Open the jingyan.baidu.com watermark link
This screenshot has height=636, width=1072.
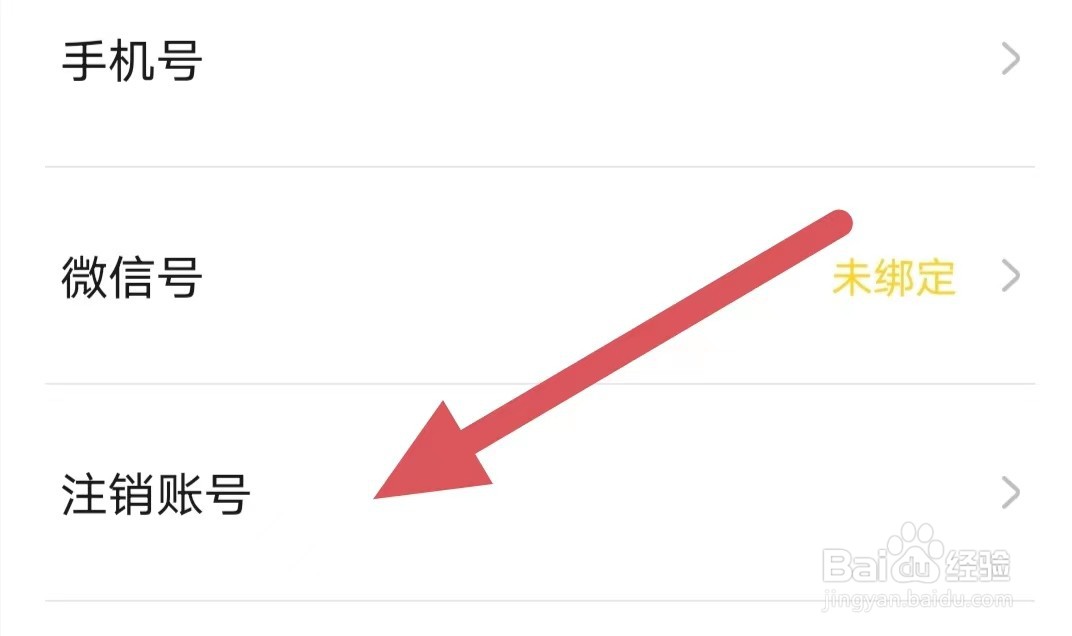pos(917,600)
